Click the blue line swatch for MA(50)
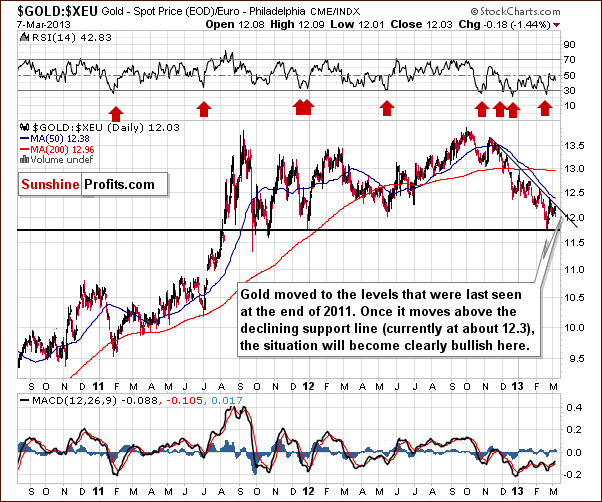Screen dimensions: 602x502 25,139
